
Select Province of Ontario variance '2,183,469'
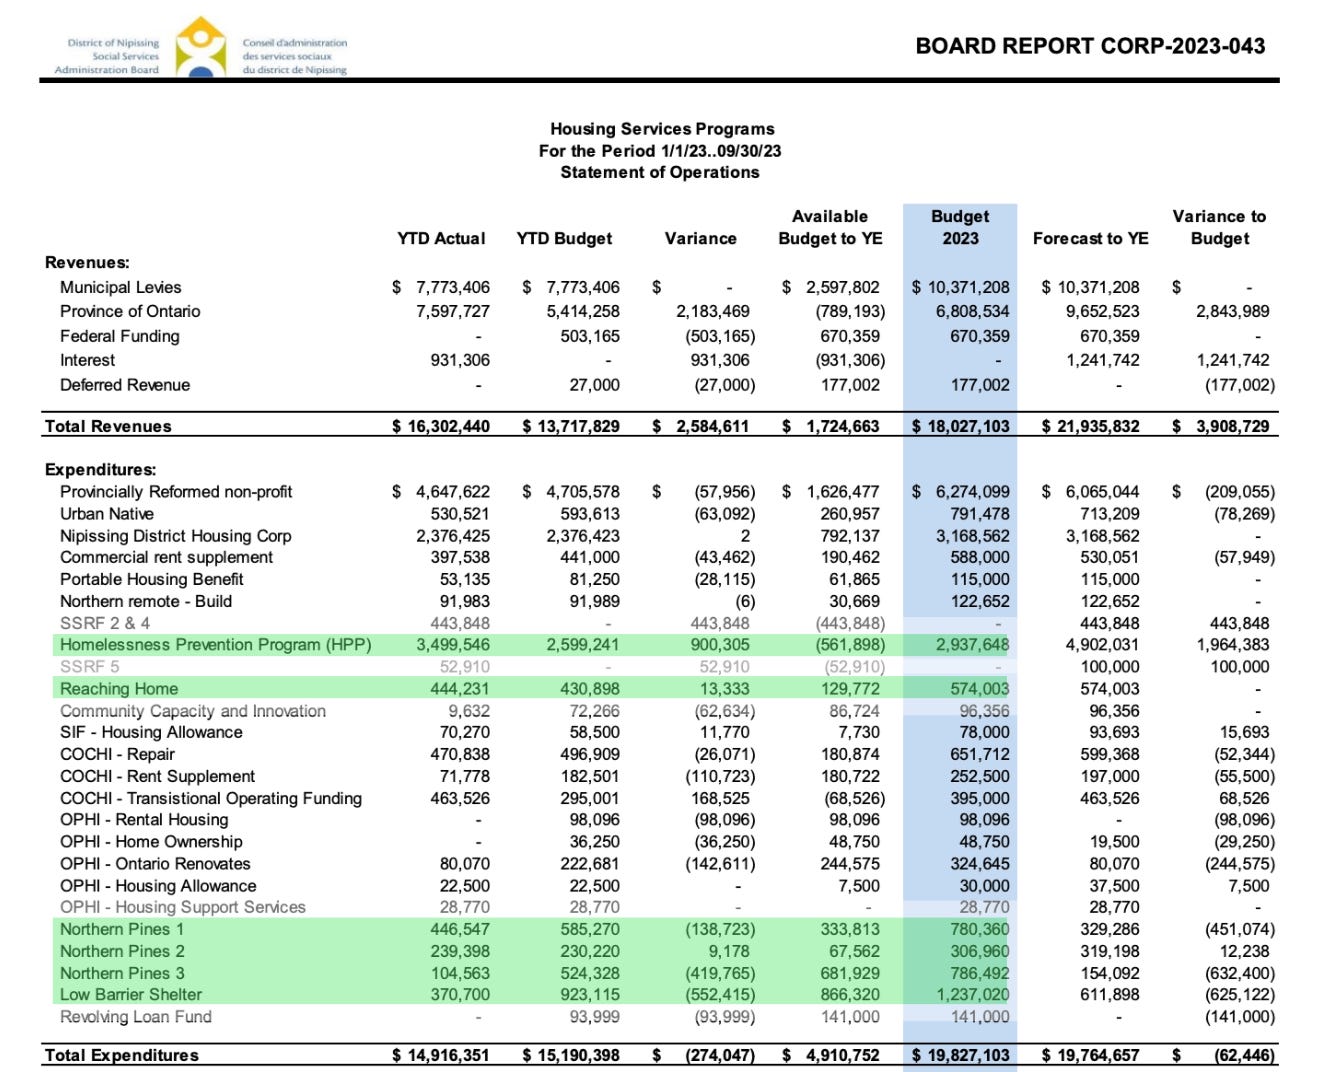(713, 311)
